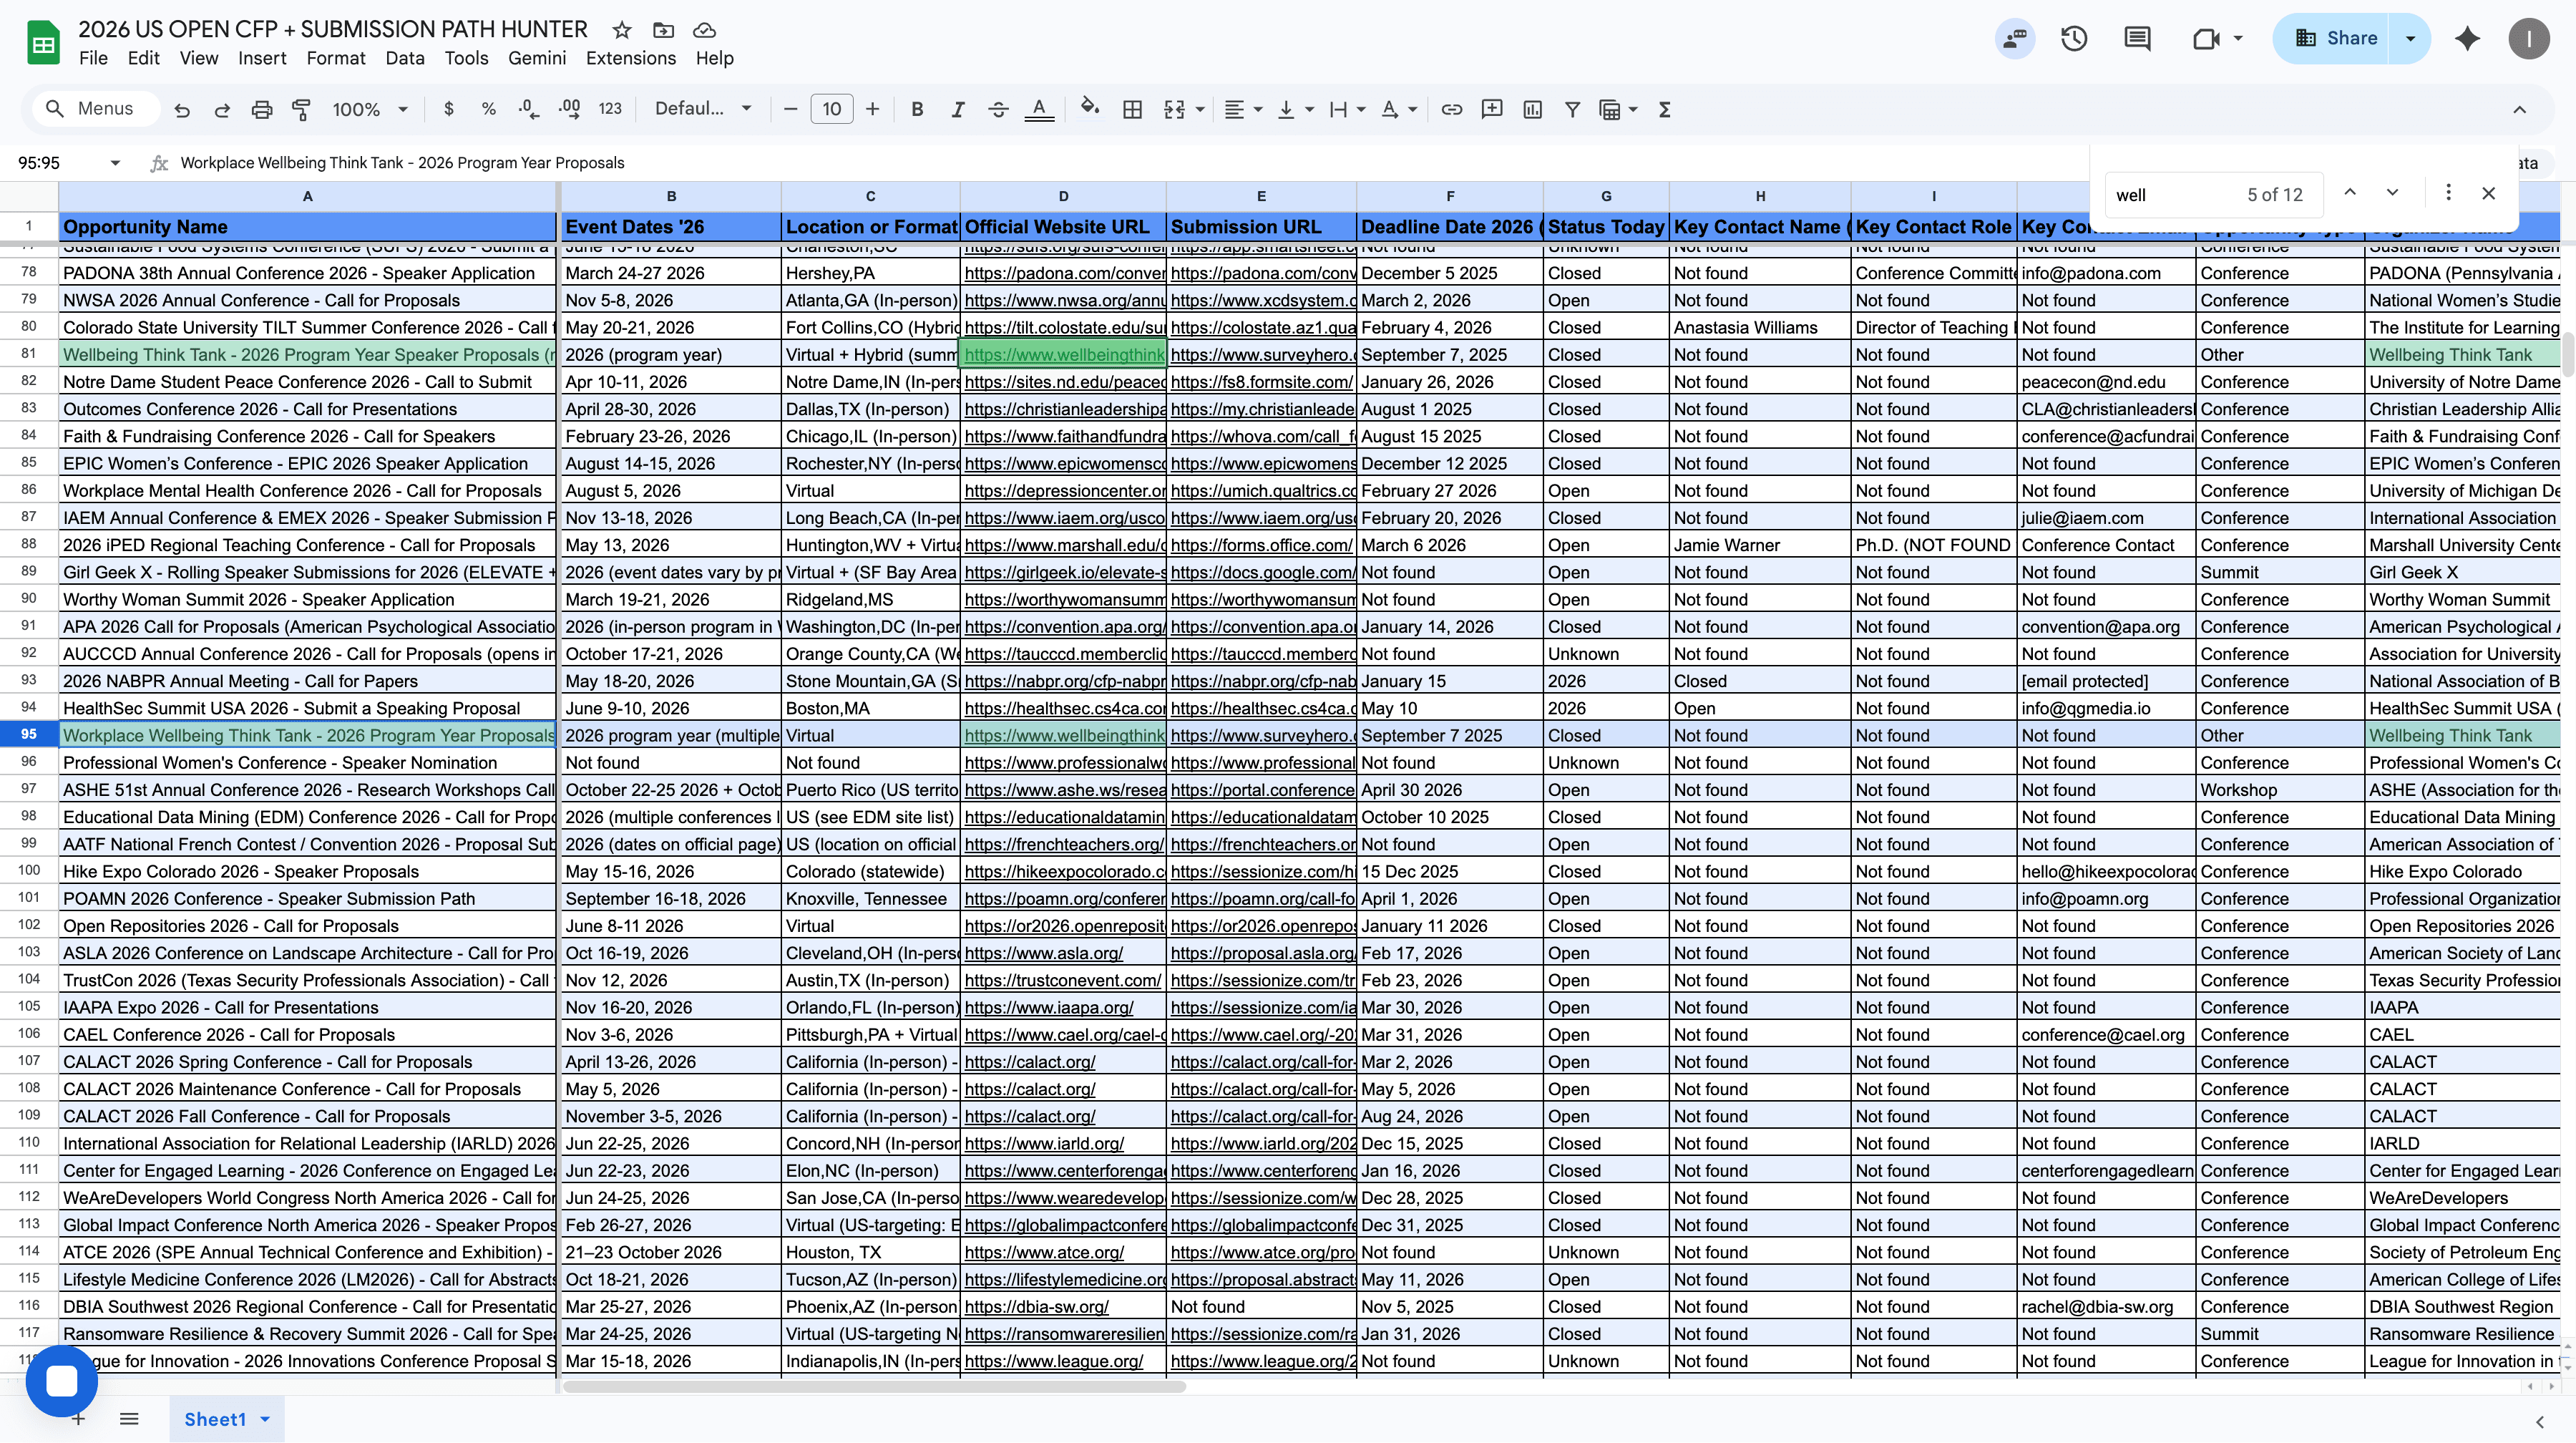Click the Decrease decimal places icon

(529, 109)
